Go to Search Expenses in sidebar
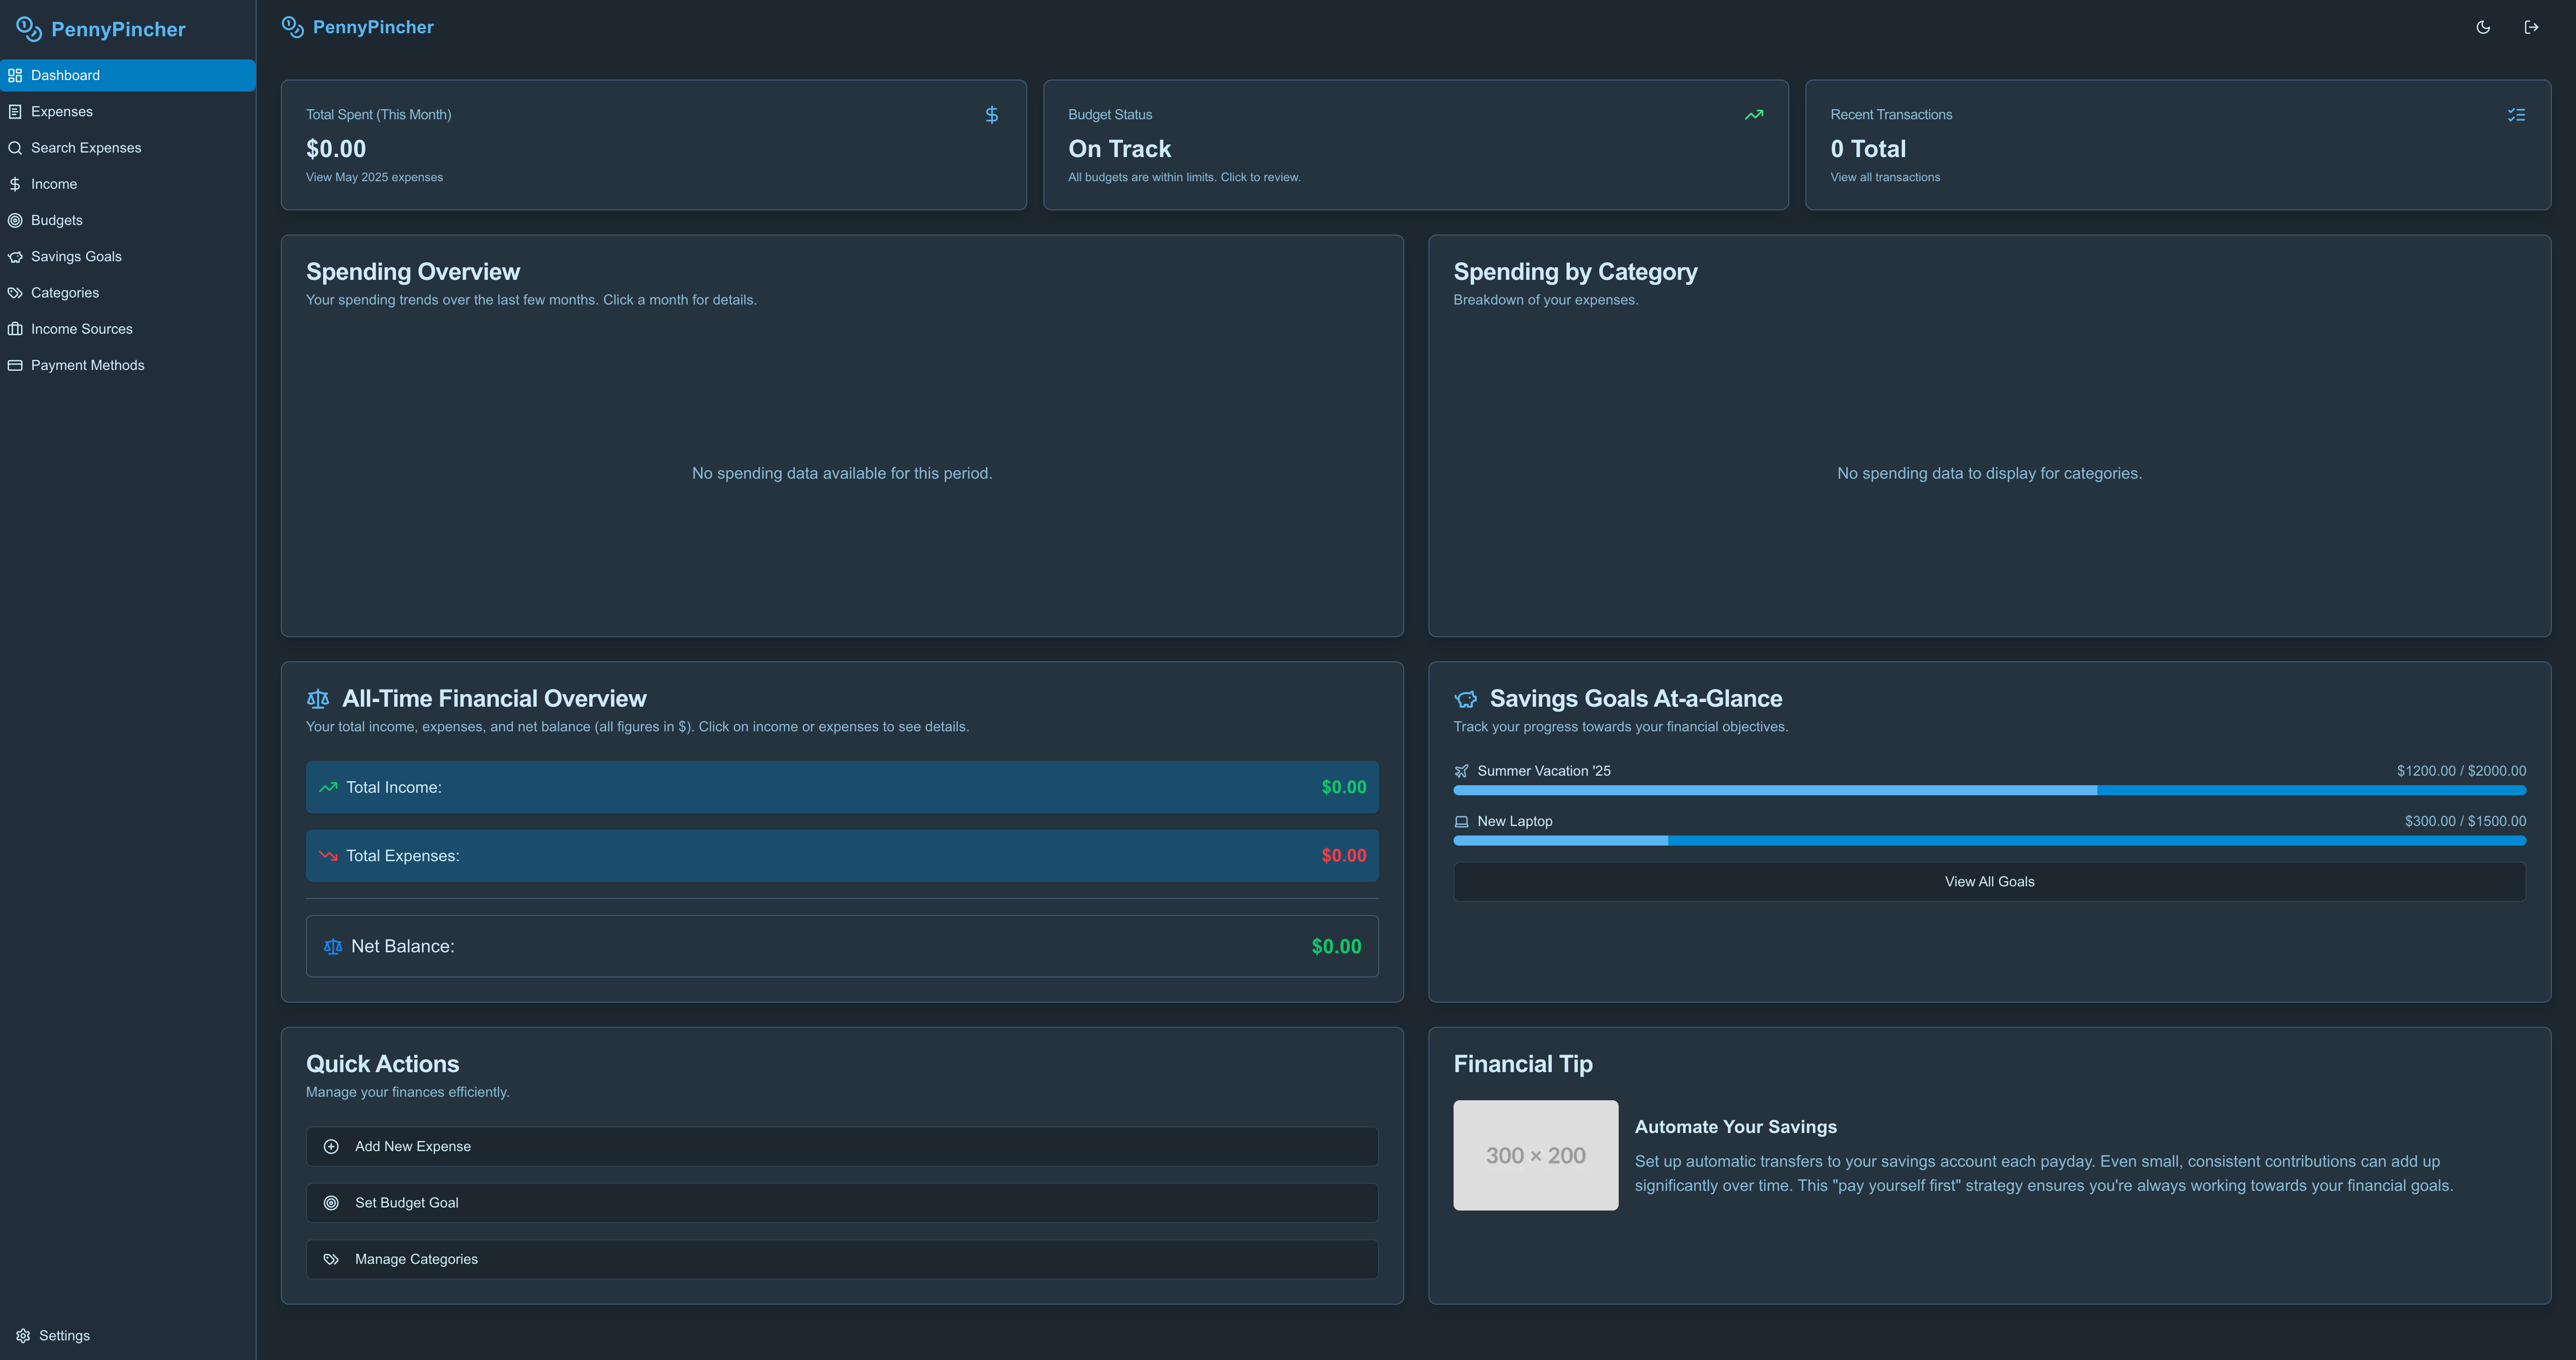Viewport: 2576px width, 1360px height. [x=128, y=147]
